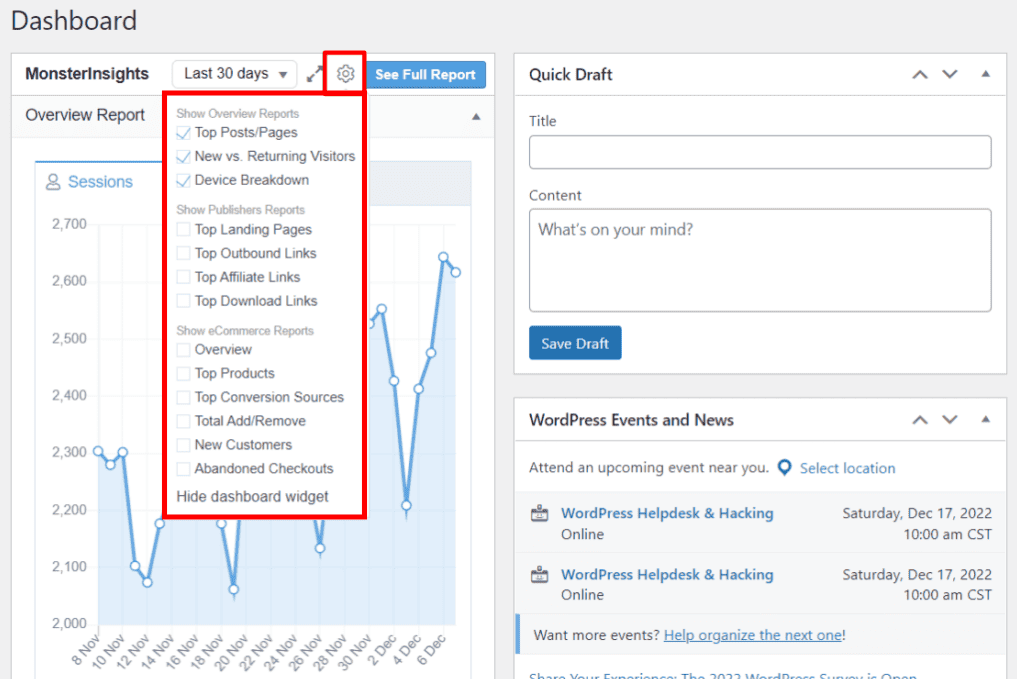Open first WordPress Helpdesk & Hacking link

667,513
